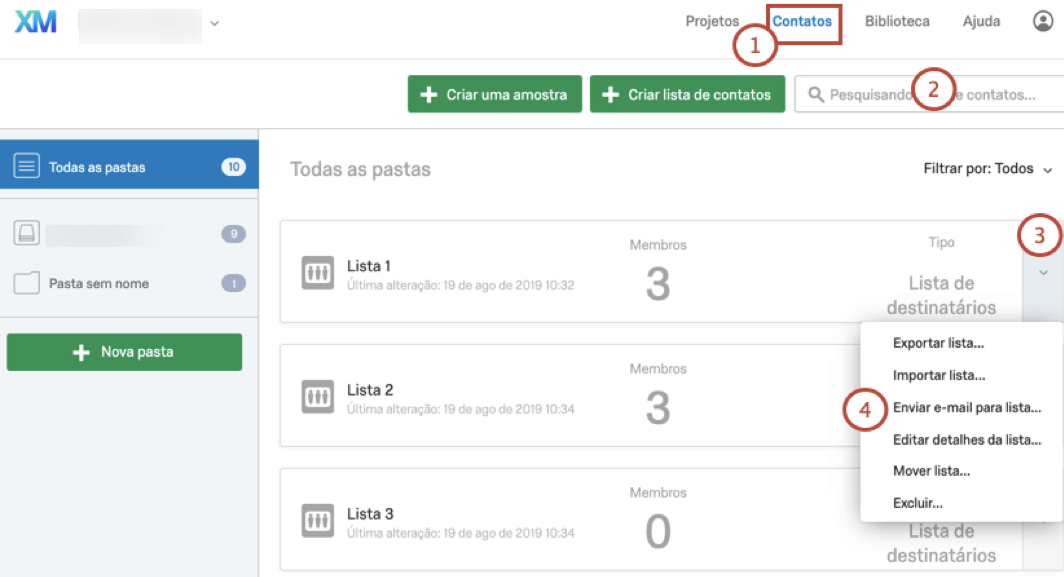
Task: Choose Importar lista... from the menu
Action: pos(938,375)
